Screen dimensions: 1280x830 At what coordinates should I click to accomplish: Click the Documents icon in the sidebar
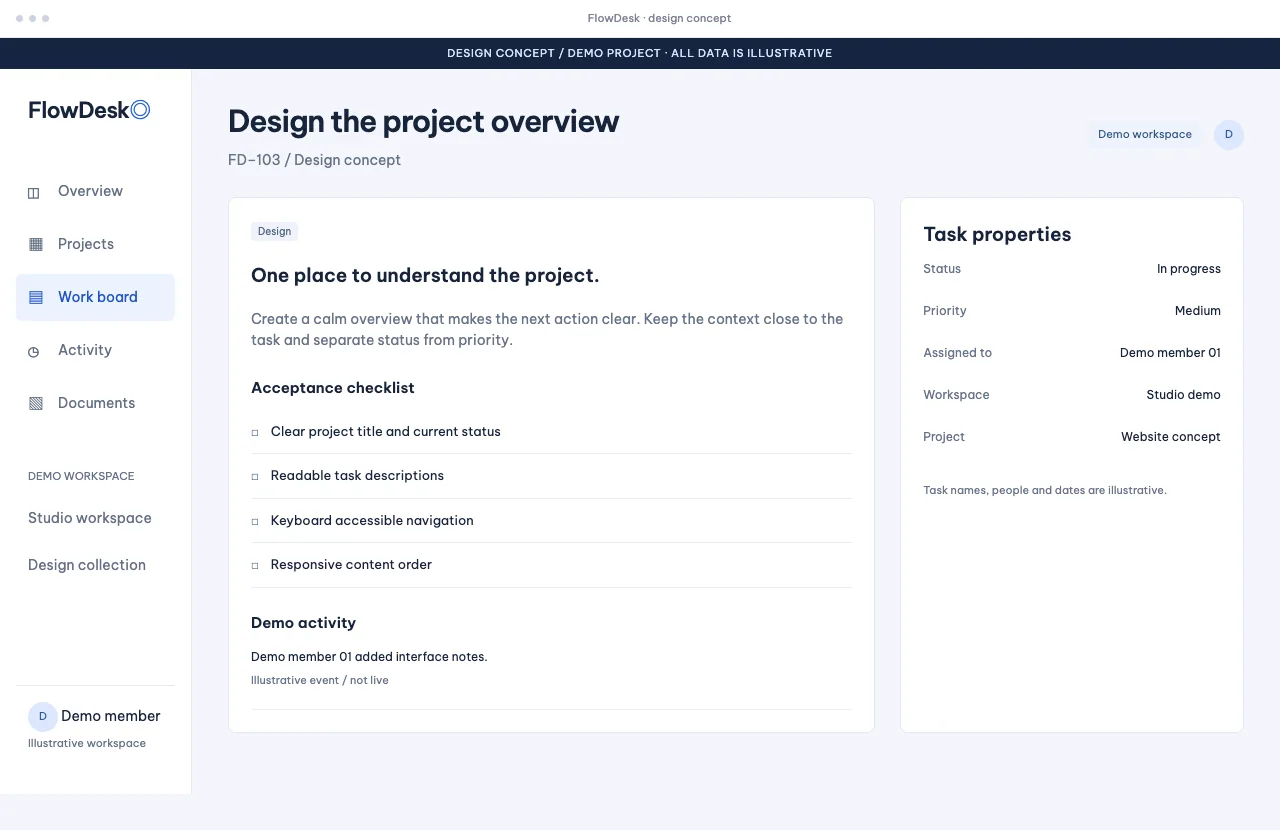[x=36, y=403]
